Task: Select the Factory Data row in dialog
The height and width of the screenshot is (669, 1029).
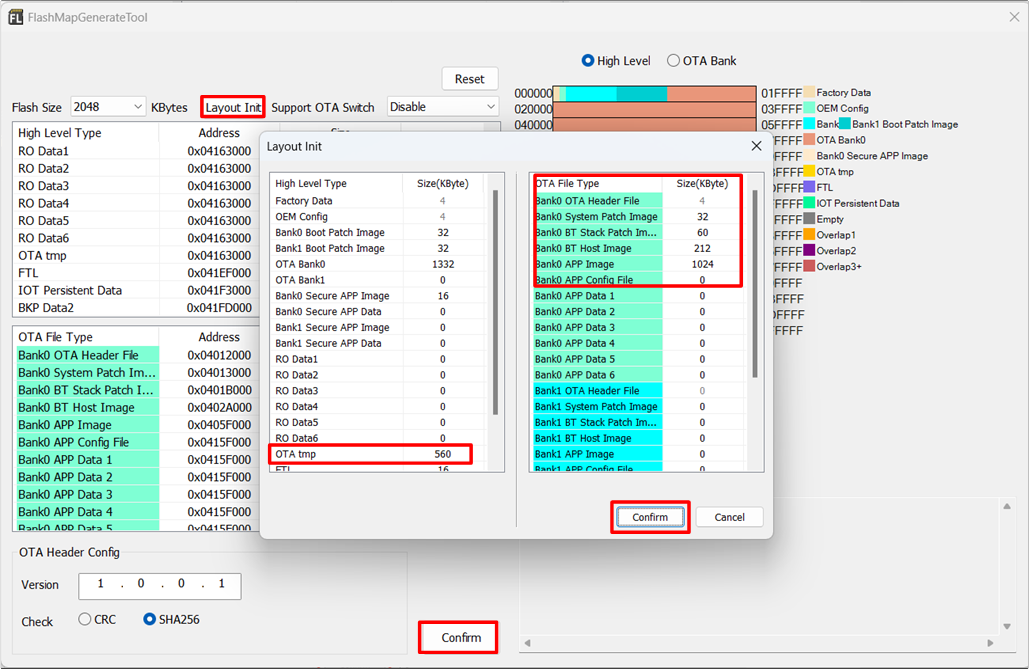Action: [378, 201]
